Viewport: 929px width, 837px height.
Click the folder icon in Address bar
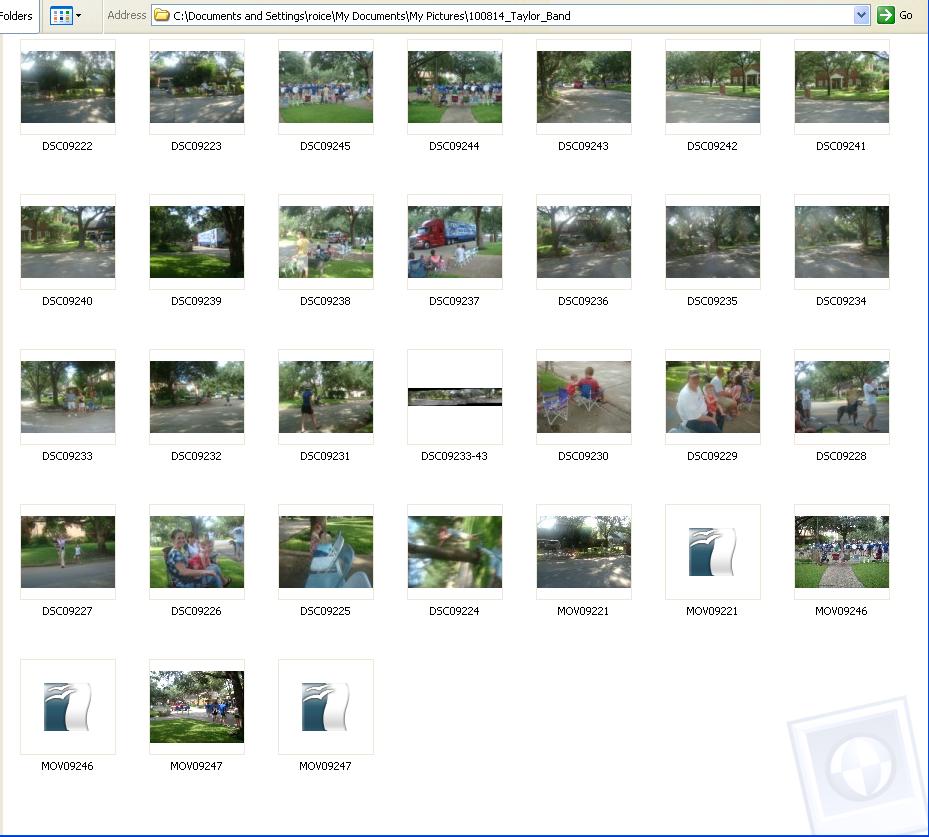(162, 16)
